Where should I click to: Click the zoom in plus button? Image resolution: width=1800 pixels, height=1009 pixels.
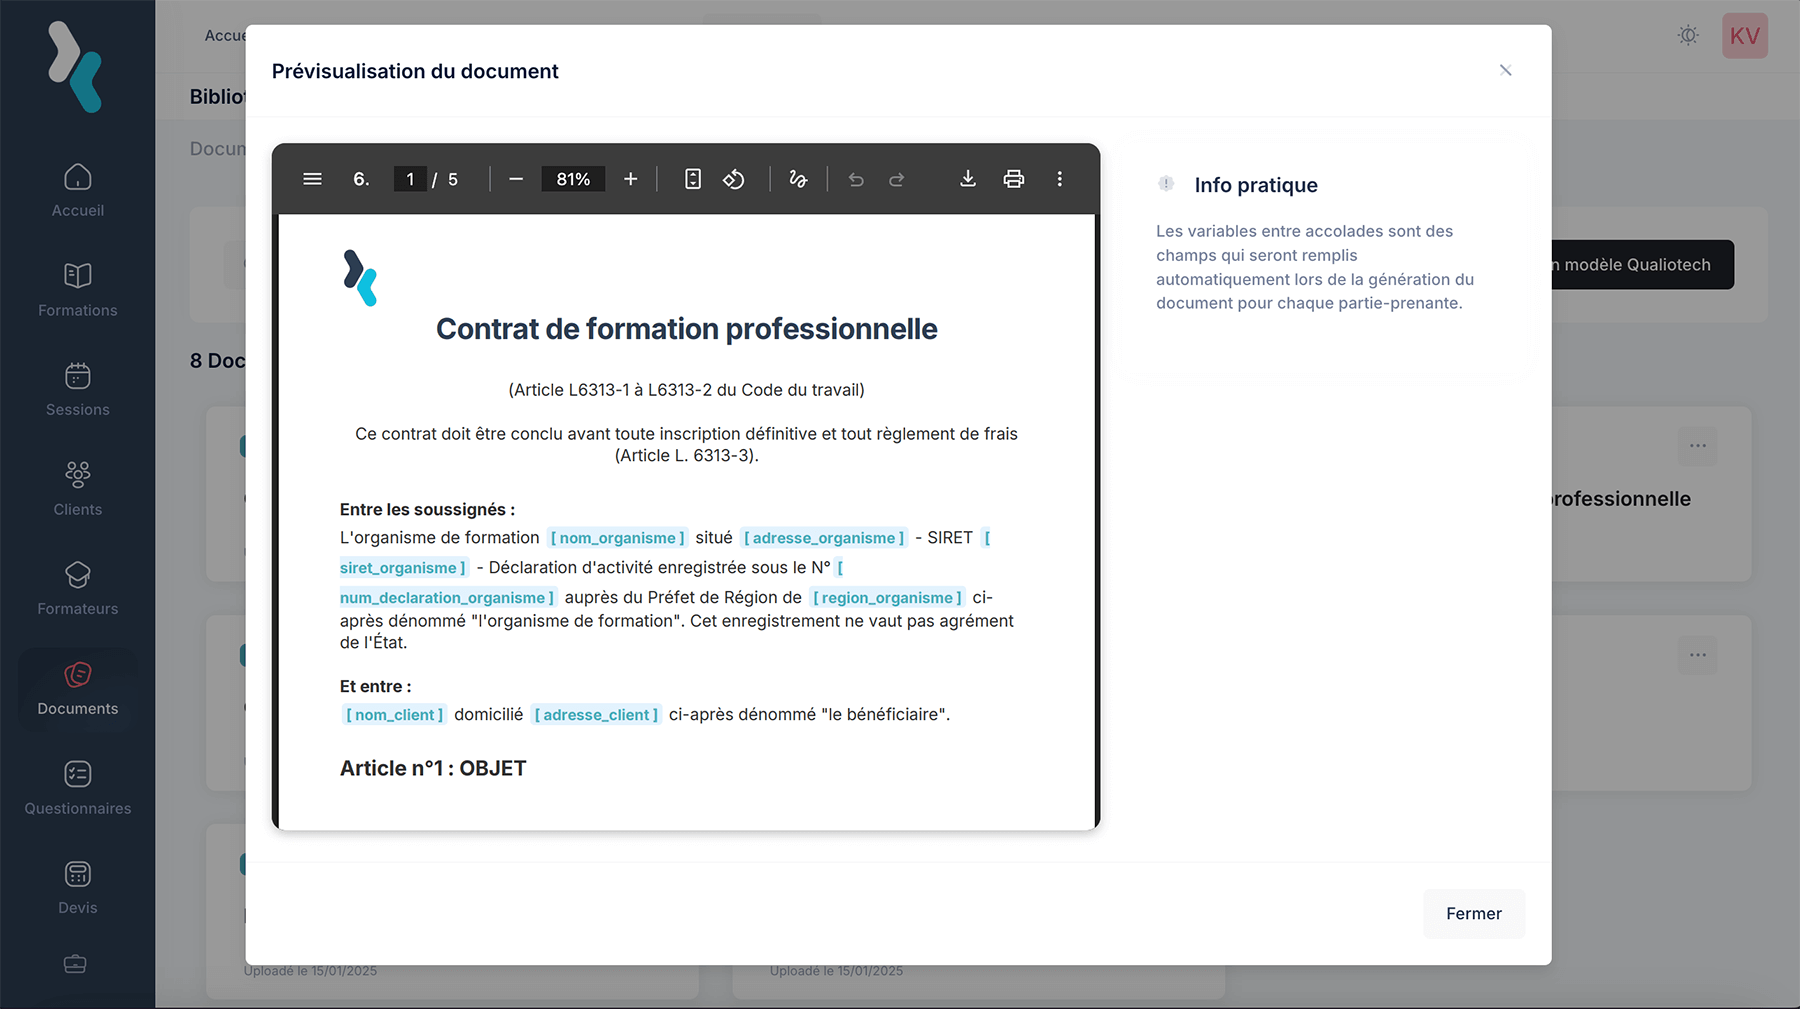630,179
